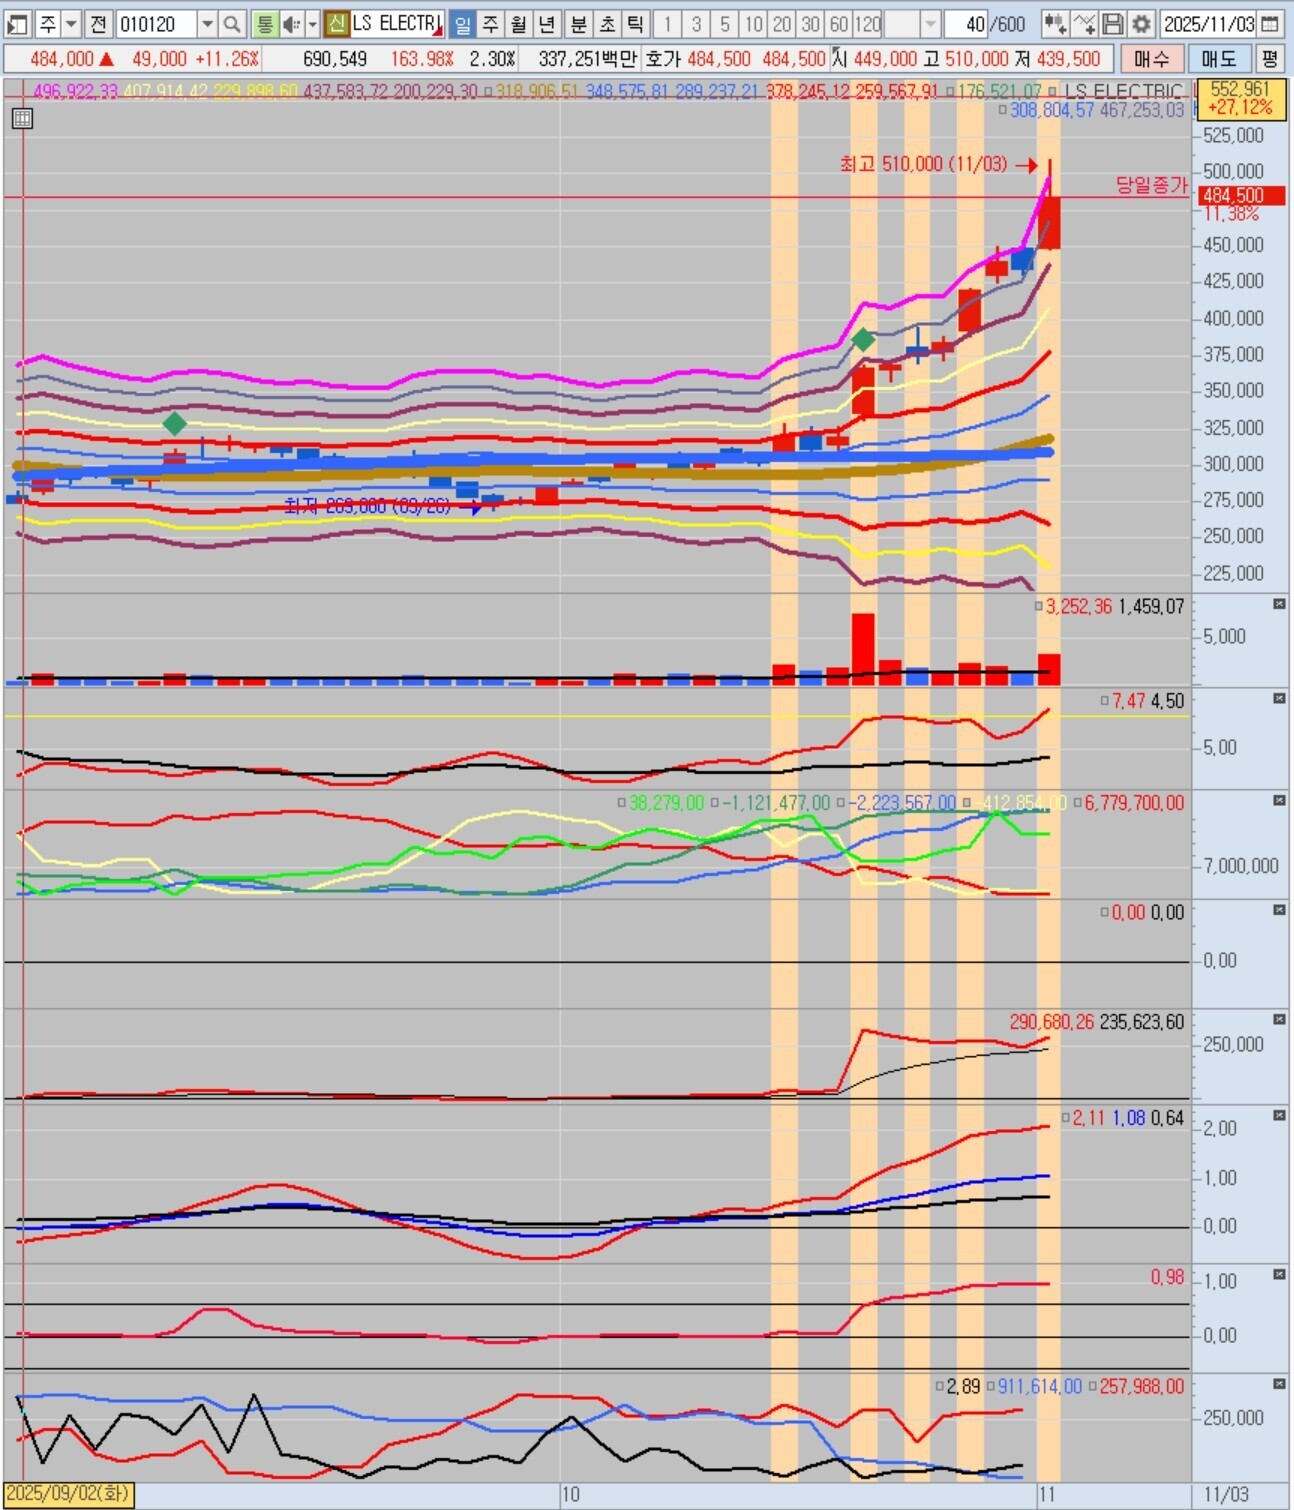Open the chart settings gear icon
The height and width of the screenshot is (1510, 1294).
point(1141,24)
